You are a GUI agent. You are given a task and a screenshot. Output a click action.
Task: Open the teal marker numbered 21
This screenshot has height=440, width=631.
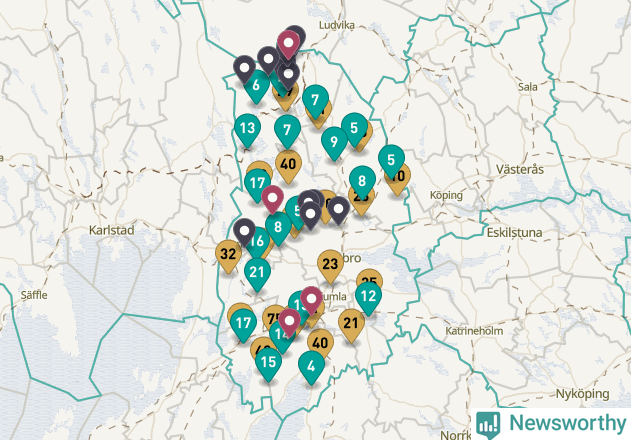pos(257,273)
